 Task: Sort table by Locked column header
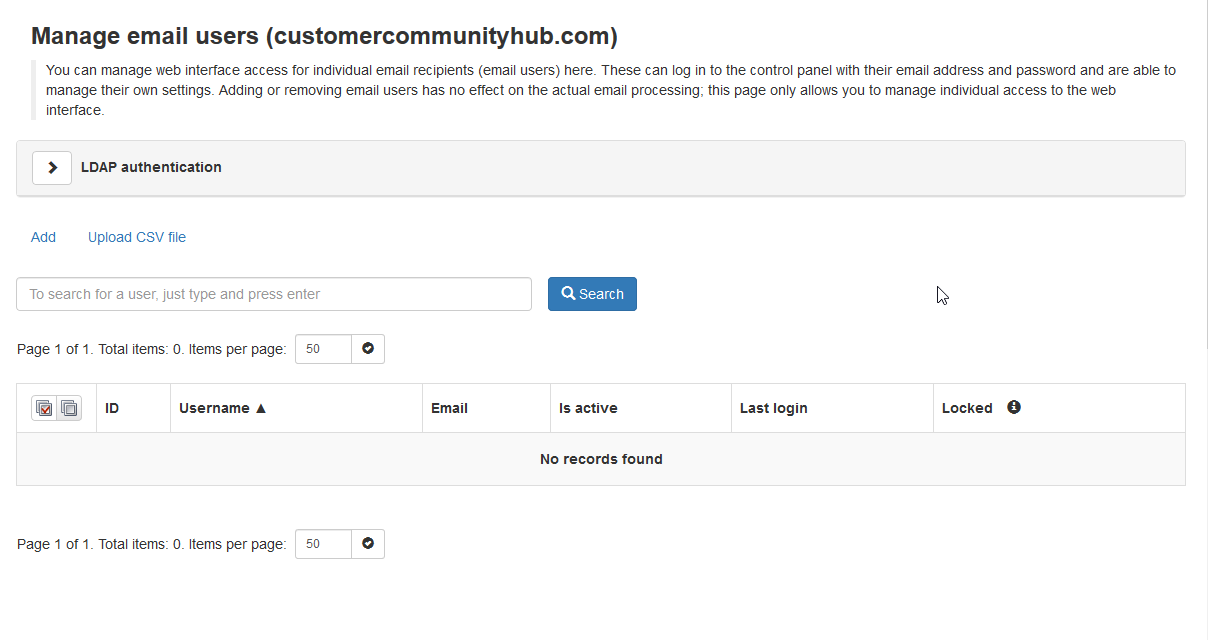[x=967, y=408]
